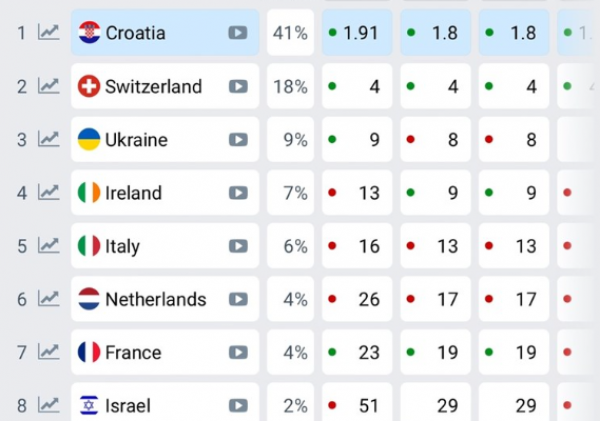Click the Italy flag icon
The height and width of the screenshot is (421, 600).
(x=89, y=246)
